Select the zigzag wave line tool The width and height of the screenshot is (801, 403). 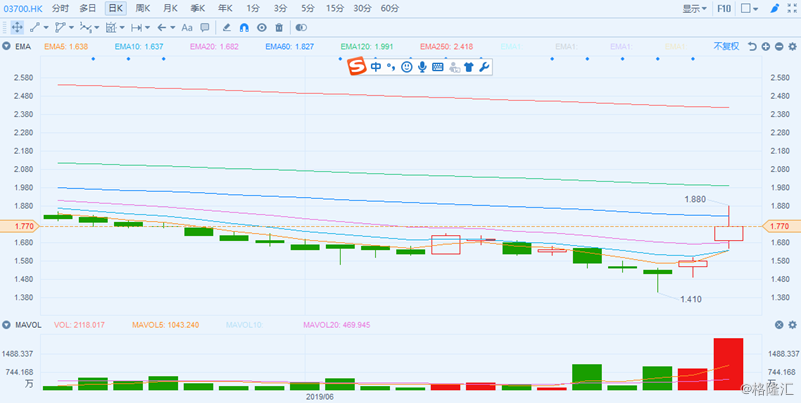pos(85,27)
